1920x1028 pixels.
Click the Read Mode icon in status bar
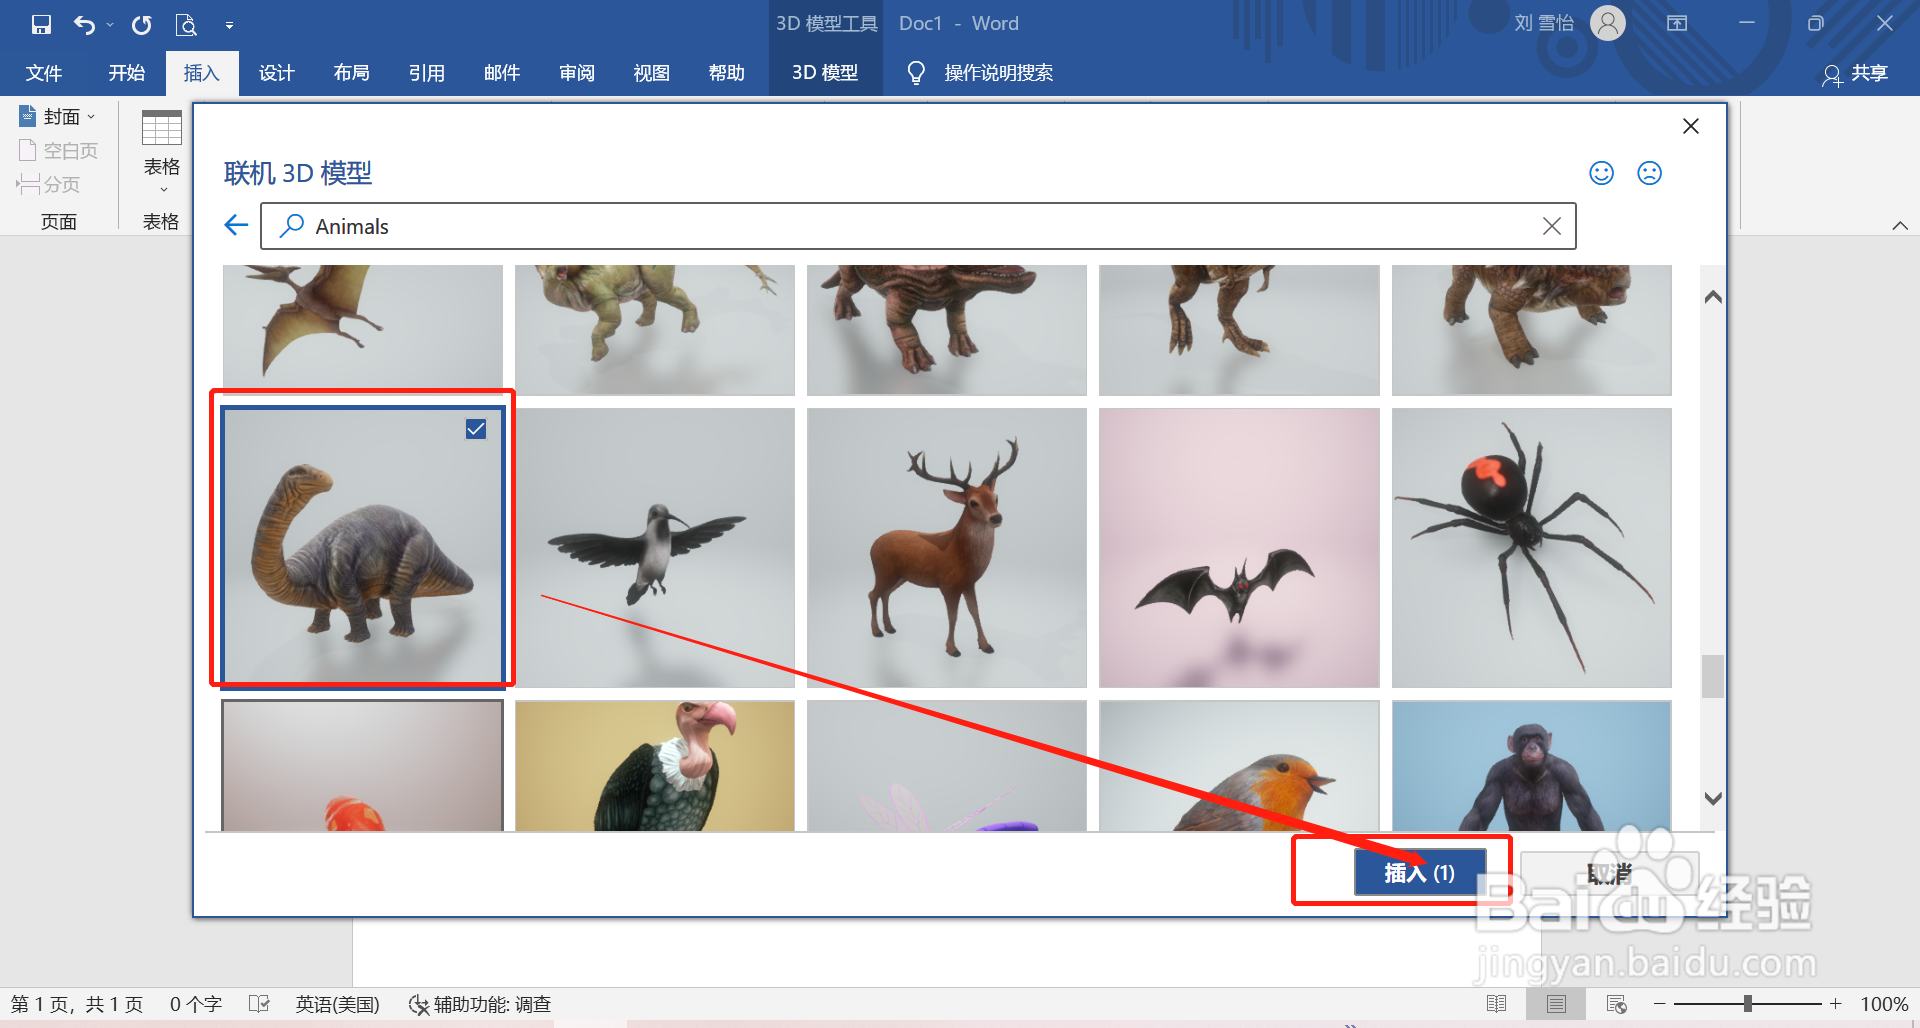coord(1498,1004)
